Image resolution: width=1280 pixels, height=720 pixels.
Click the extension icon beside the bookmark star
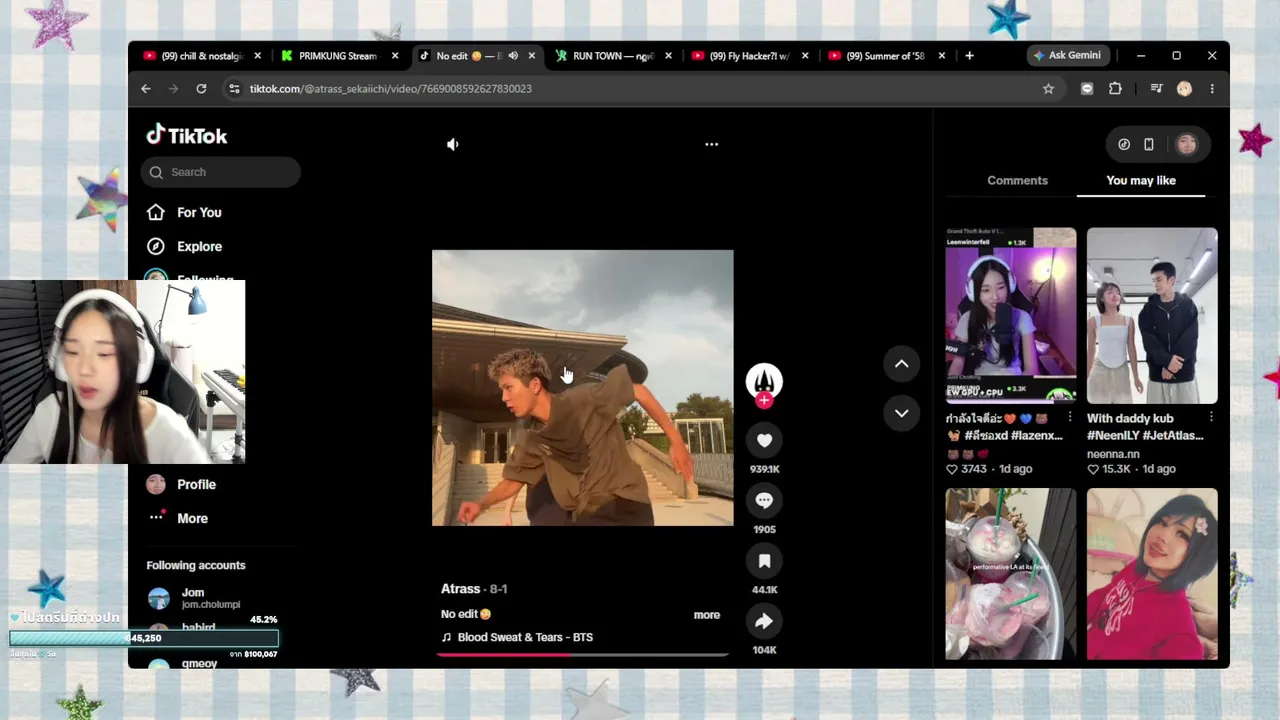tap(1087, 89)
